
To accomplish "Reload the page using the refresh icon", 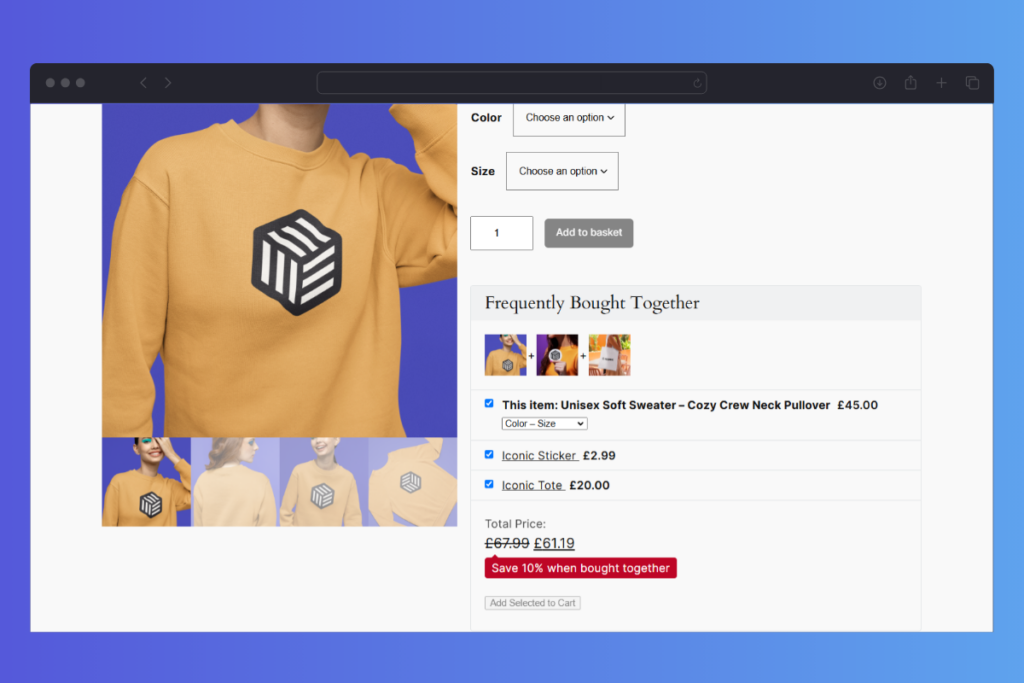I will coord(697,83).
